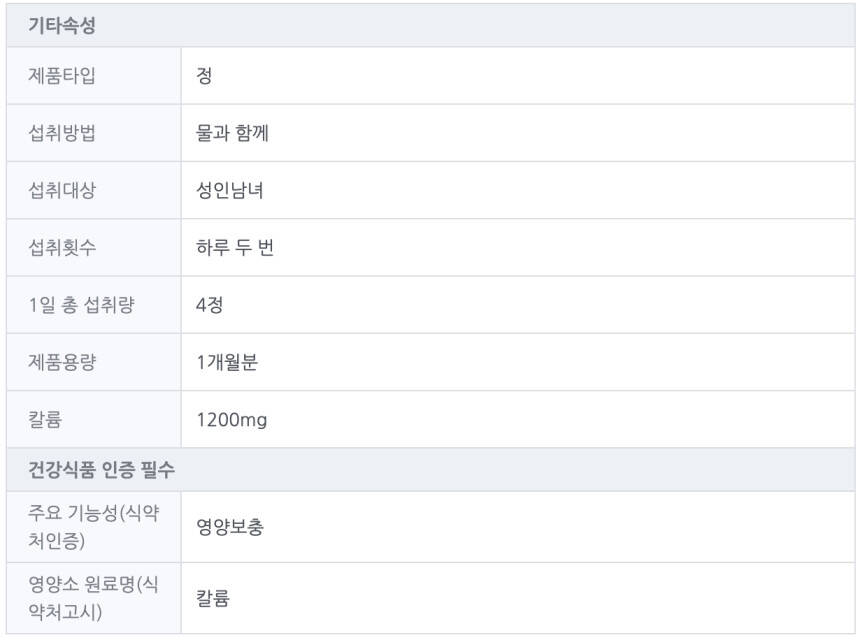Screen dimensions: 860x640
Task: Select the 성인남녀 value text
Action: coord(230,190)
